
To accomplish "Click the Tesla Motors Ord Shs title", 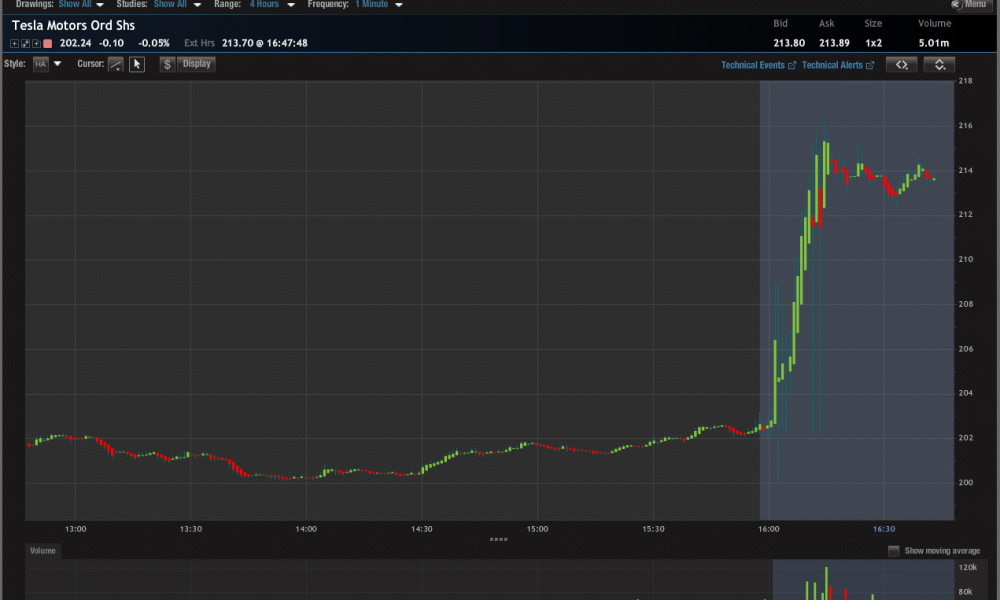I will pyautogui.click(x=73, y=26).
